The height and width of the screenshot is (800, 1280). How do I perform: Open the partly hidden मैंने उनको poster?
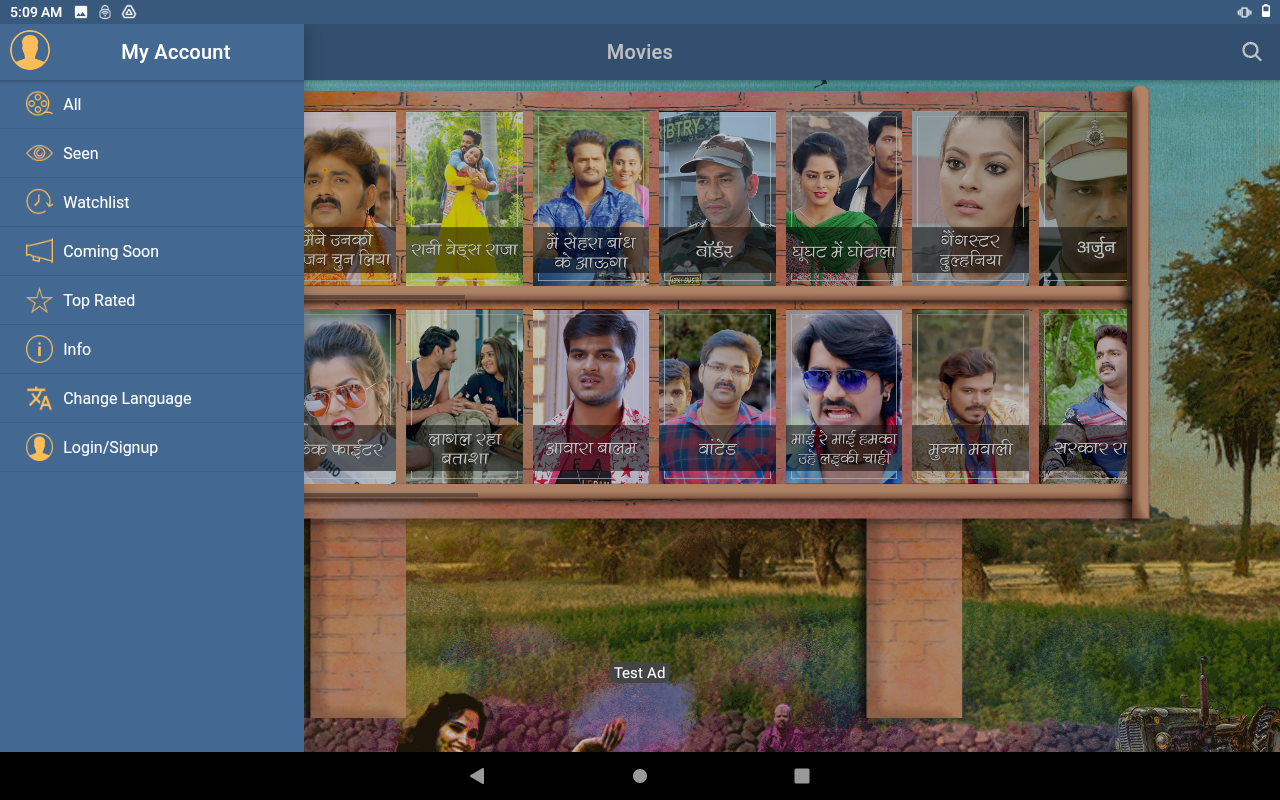350,198
